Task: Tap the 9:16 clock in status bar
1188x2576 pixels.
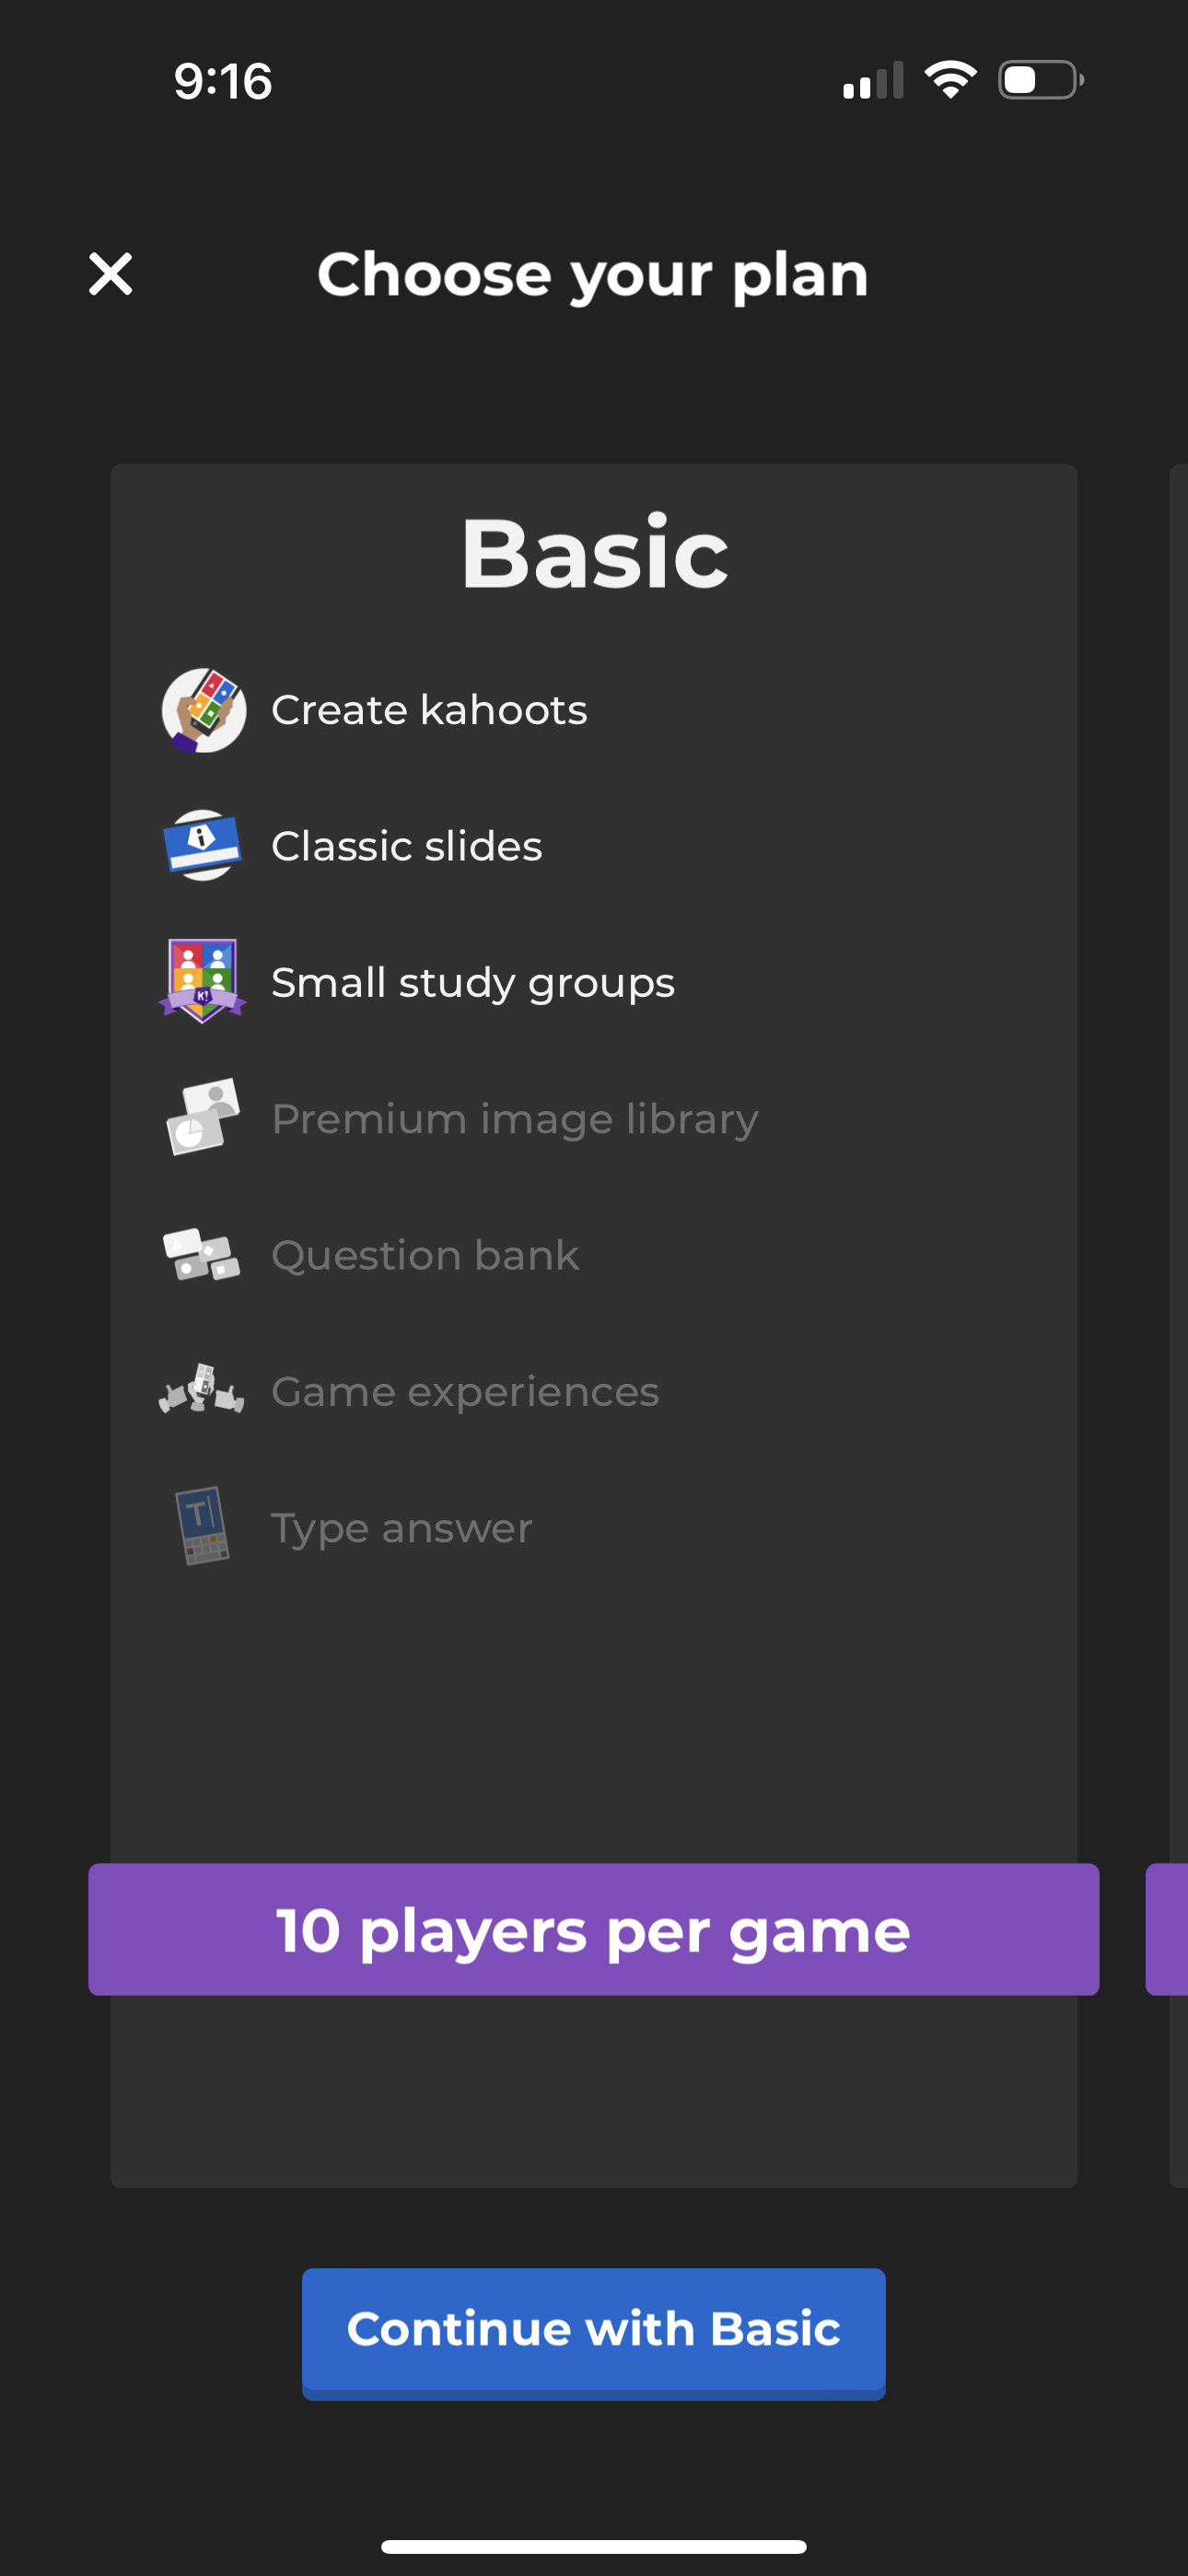Action: [221, 83]
